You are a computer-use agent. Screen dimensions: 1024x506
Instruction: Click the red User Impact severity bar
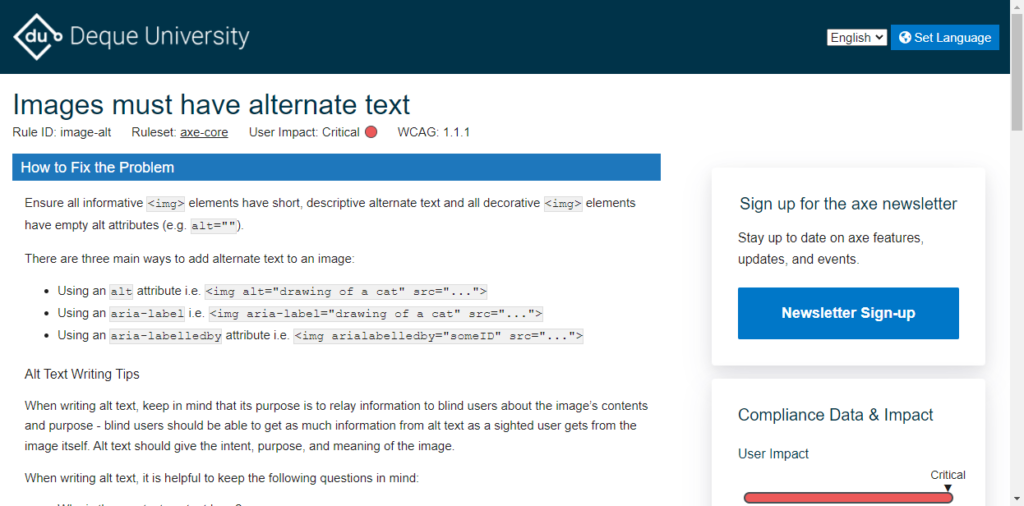[848, 498]
